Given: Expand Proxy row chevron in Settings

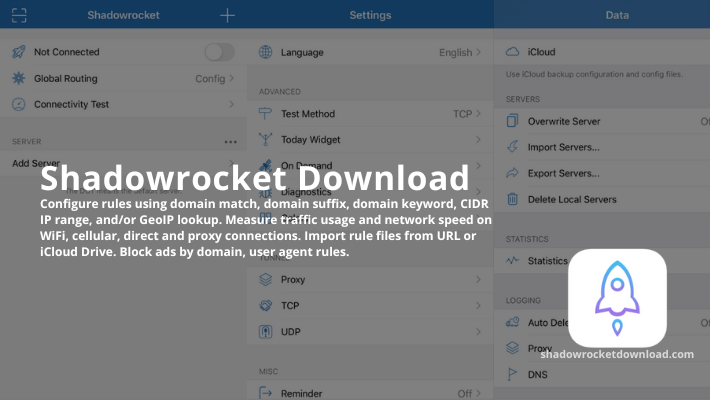Looking at the screenshot, I should click(478, 280).
